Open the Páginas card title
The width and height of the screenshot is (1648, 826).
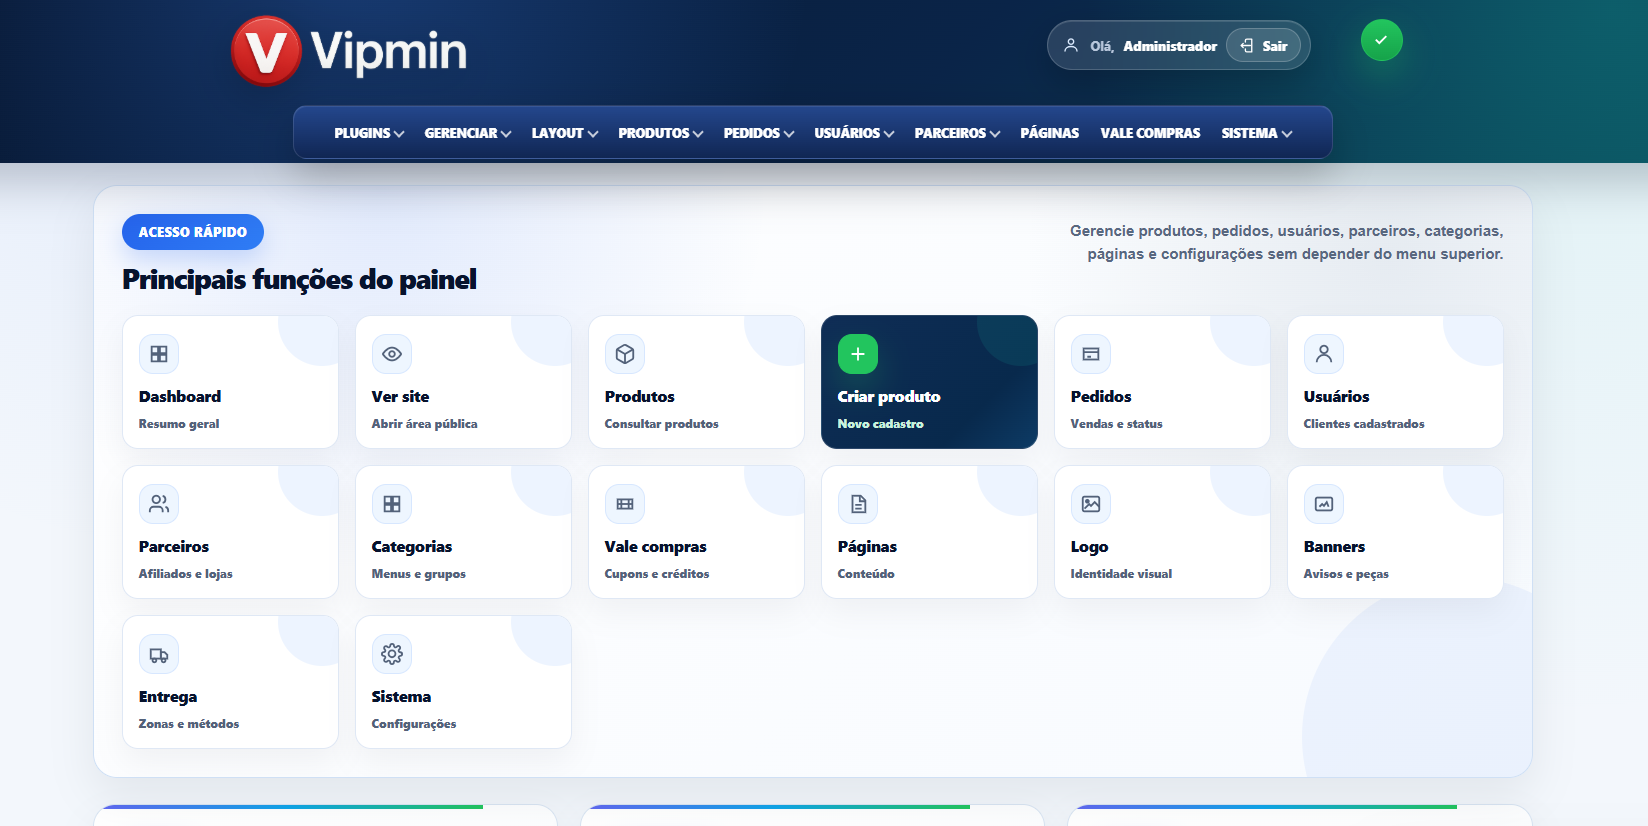pyautogui.click(x=867, y=547)
